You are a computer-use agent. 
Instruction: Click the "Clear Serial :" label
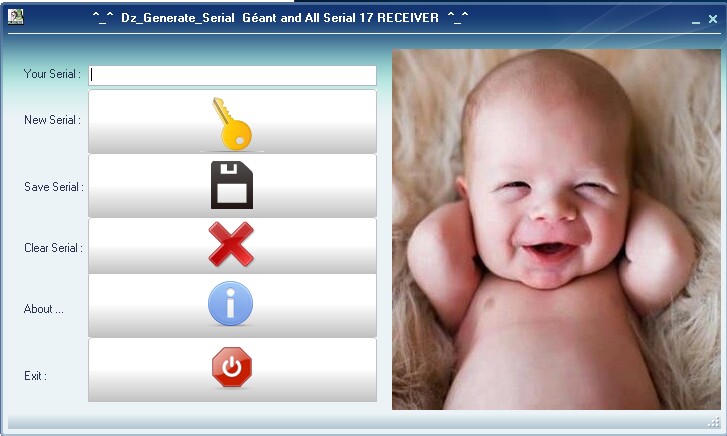[x=53, y=248]
